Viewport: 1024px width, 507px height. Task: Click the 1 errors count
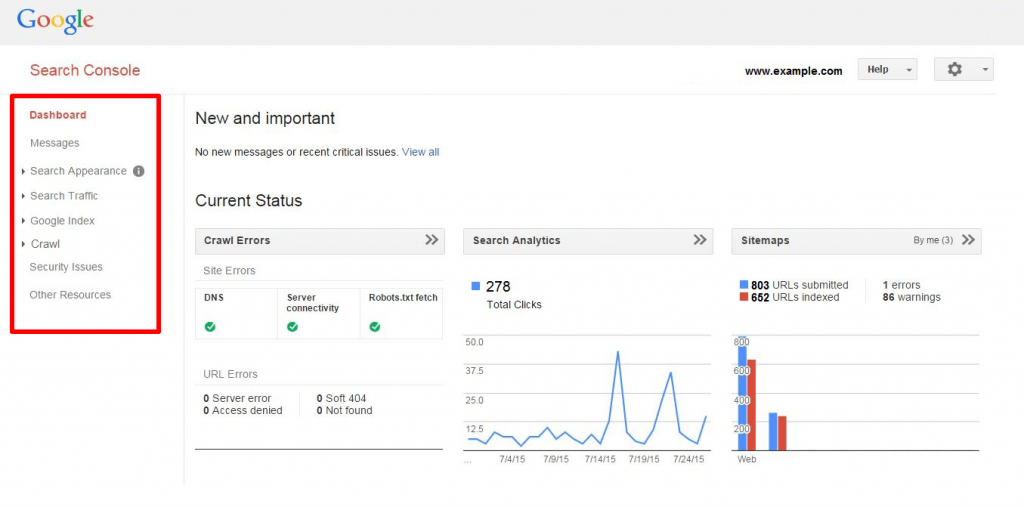[901, 285]
